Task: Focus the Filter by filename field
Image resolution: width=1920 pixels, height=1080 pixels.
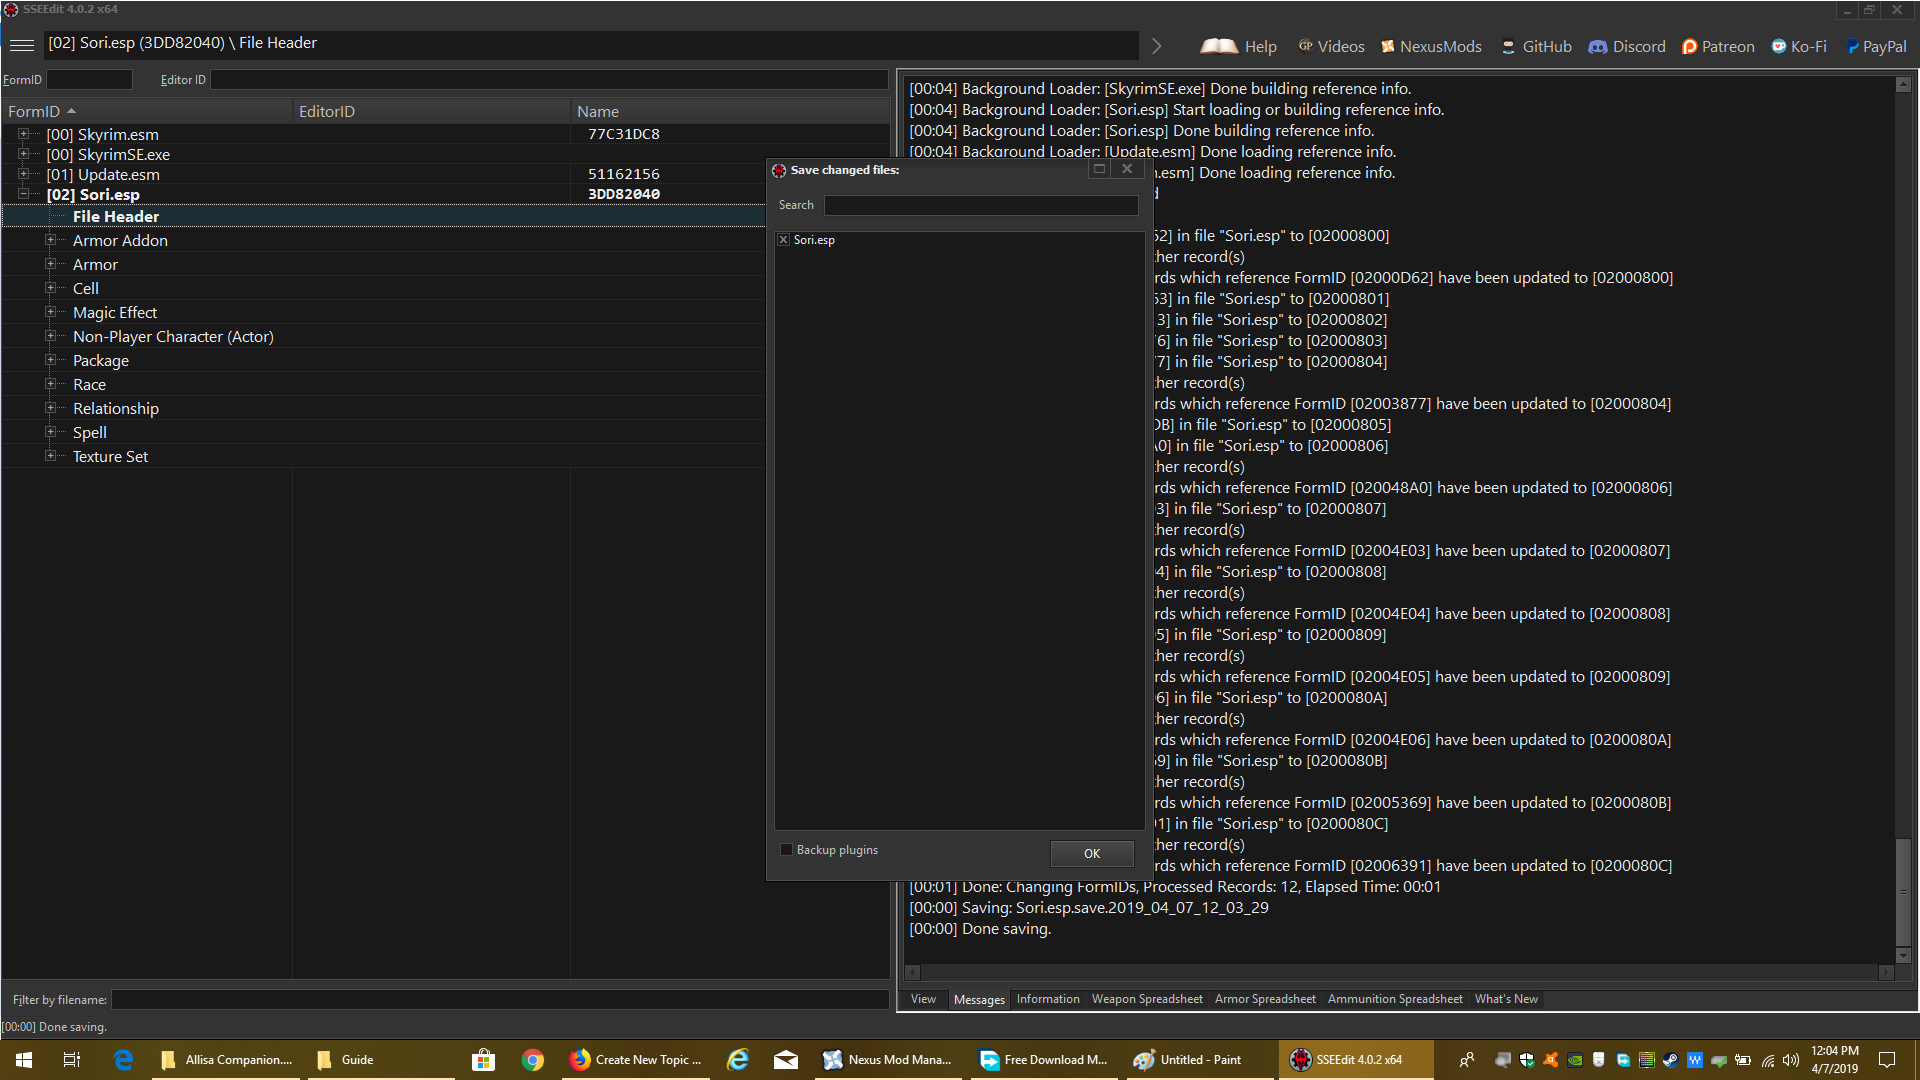Action: pyautogui.click(x=500, y=1000)
